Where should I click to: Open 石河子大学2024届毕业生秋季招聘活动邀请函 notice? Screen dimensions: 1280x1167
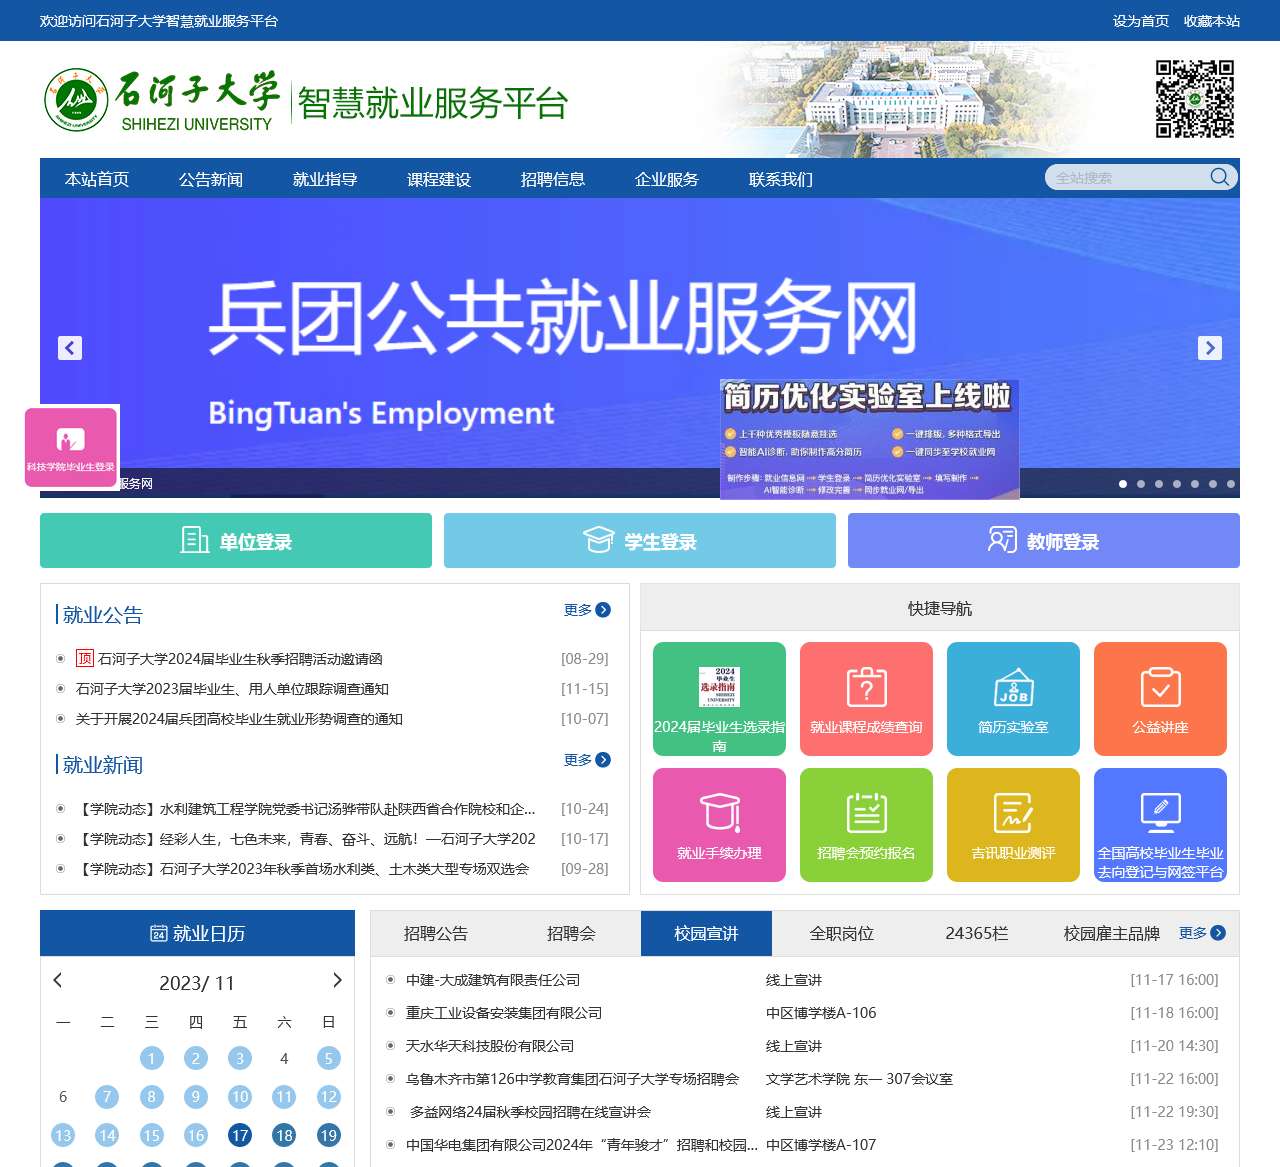tap(240, 659)
